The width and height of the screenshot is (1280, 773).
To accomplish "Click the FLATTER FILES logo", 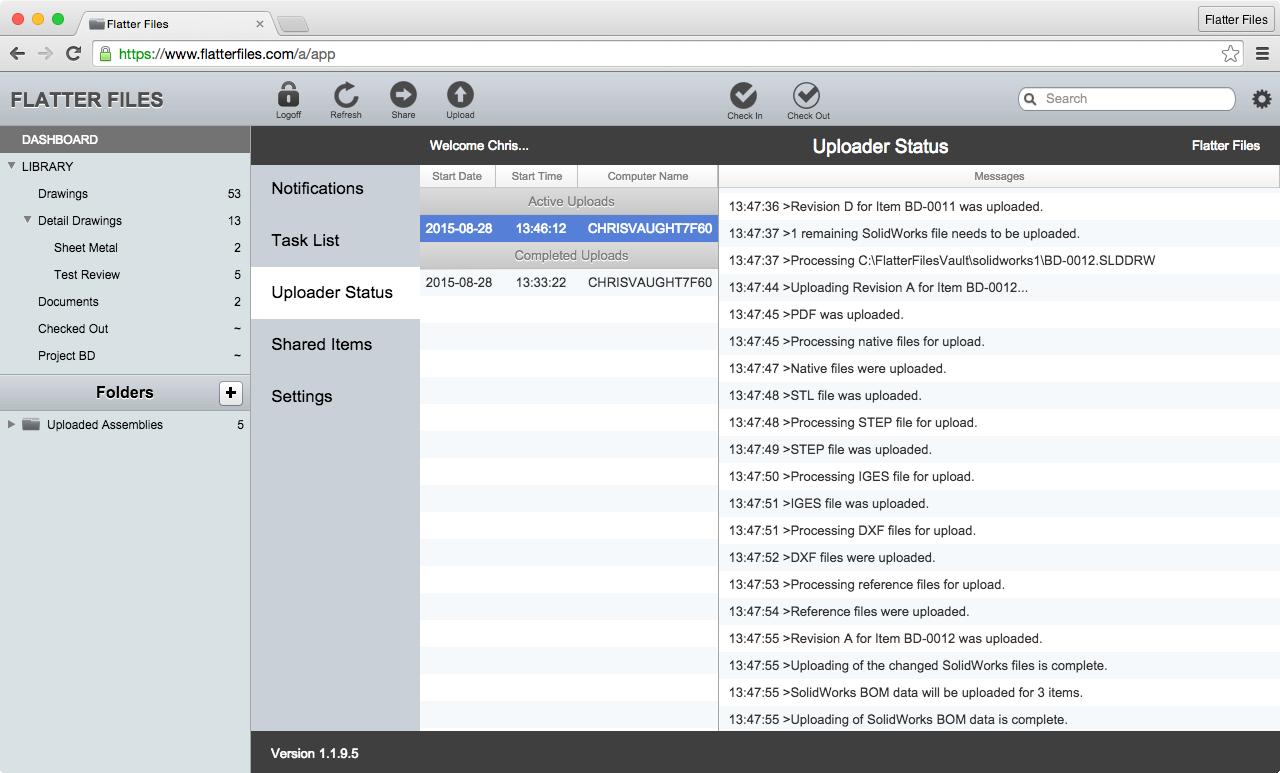I will tap(87, 100).
